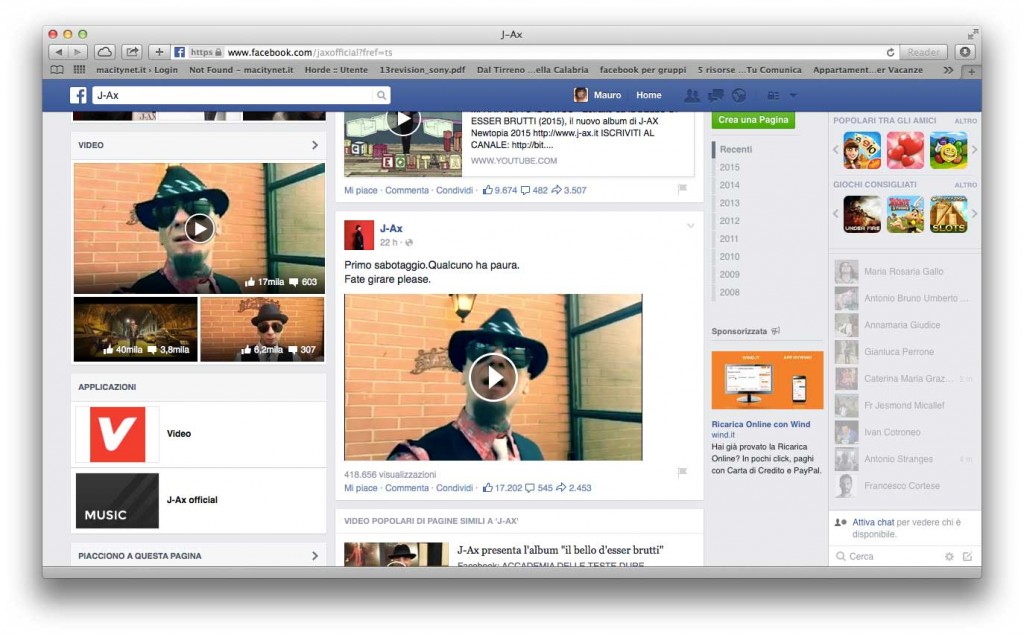Viewport: 1024px width, 637px height.
Task: Play the large sidebar video with 17mila likes
Action: [199, 229]
